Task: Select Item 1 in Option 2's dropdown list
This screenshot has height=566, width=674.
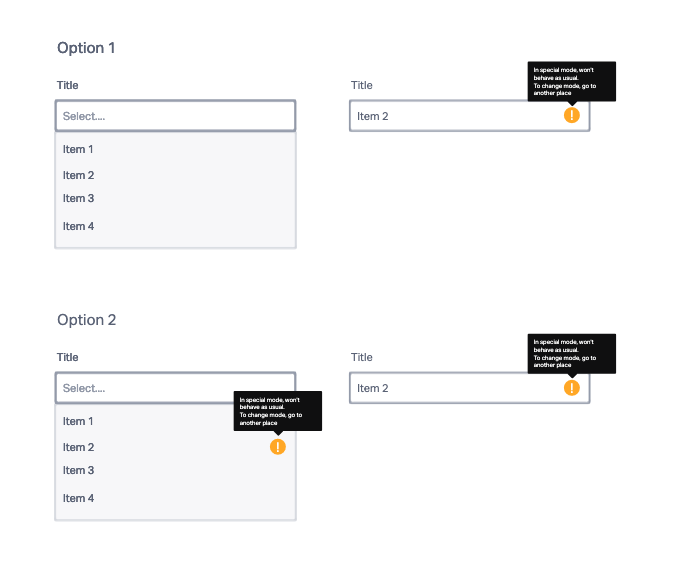Action: tap(78, 422)
